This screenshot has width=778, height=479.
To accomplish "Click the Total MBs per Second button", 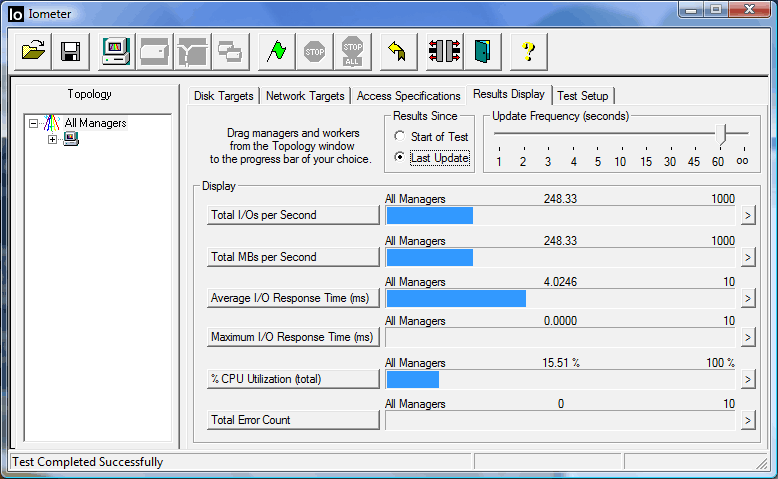I will pyautogui.click(x=293, y=257).
